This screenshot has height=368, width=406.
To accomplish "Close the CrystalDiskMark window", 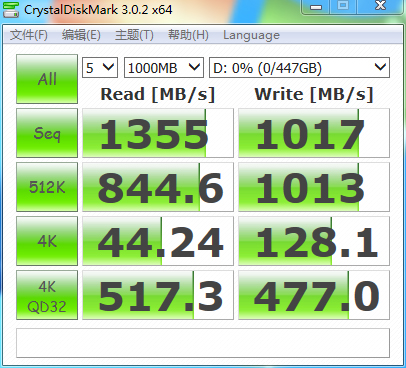I will (380, 7).
